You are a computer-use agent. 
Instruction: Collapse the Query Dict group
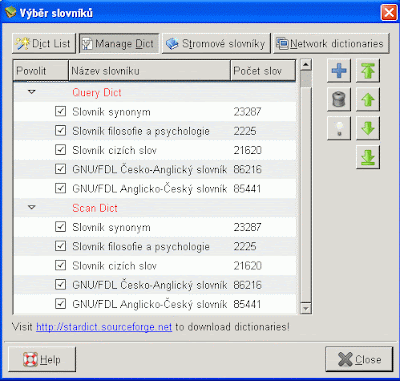(x=32, y=92)
